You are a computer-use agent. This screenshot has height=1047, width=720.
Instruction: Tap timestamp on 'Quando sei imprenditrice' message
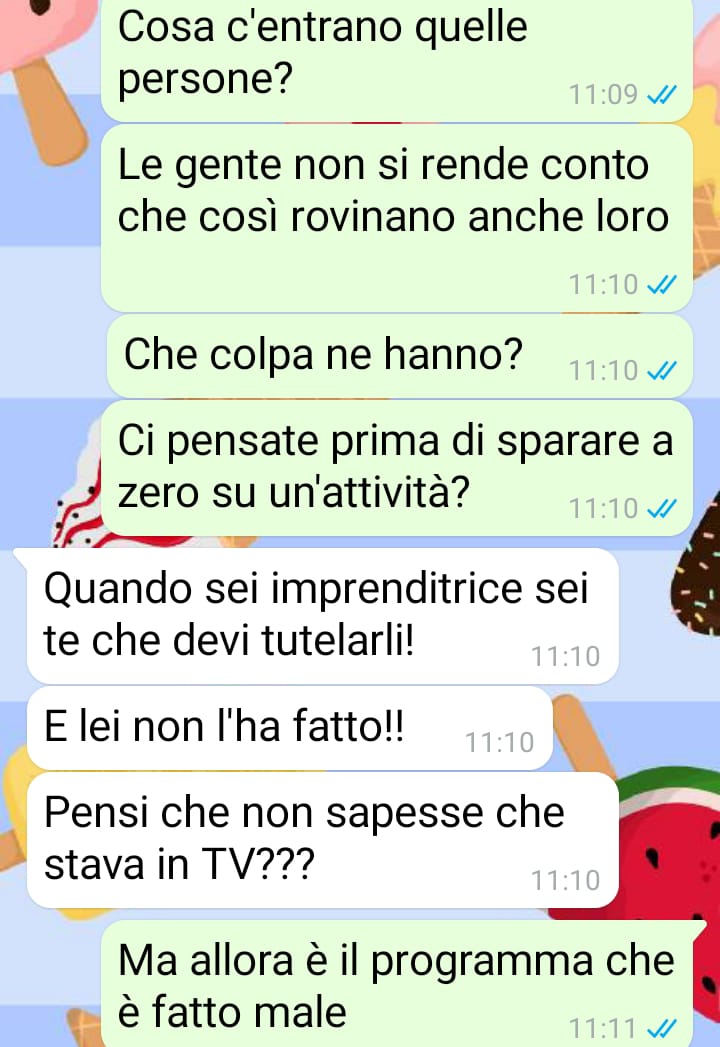click(565, 657)
